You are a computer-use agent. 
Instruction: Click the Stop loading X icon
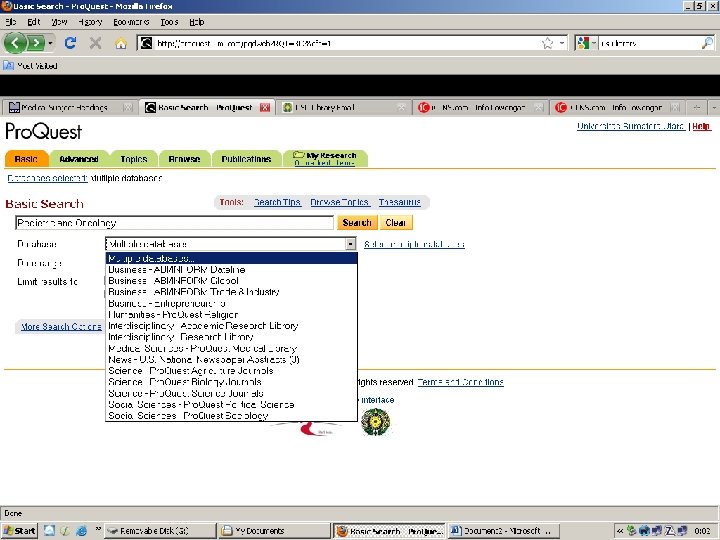[96, 43]
